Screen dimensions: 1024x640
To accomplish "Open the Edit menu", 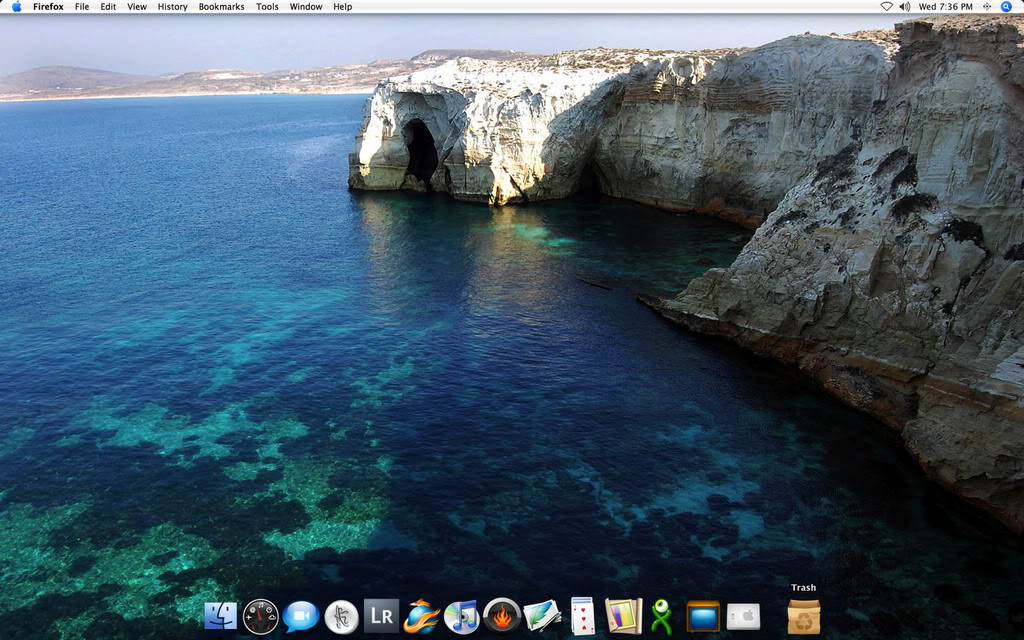I will pos(108,7).
